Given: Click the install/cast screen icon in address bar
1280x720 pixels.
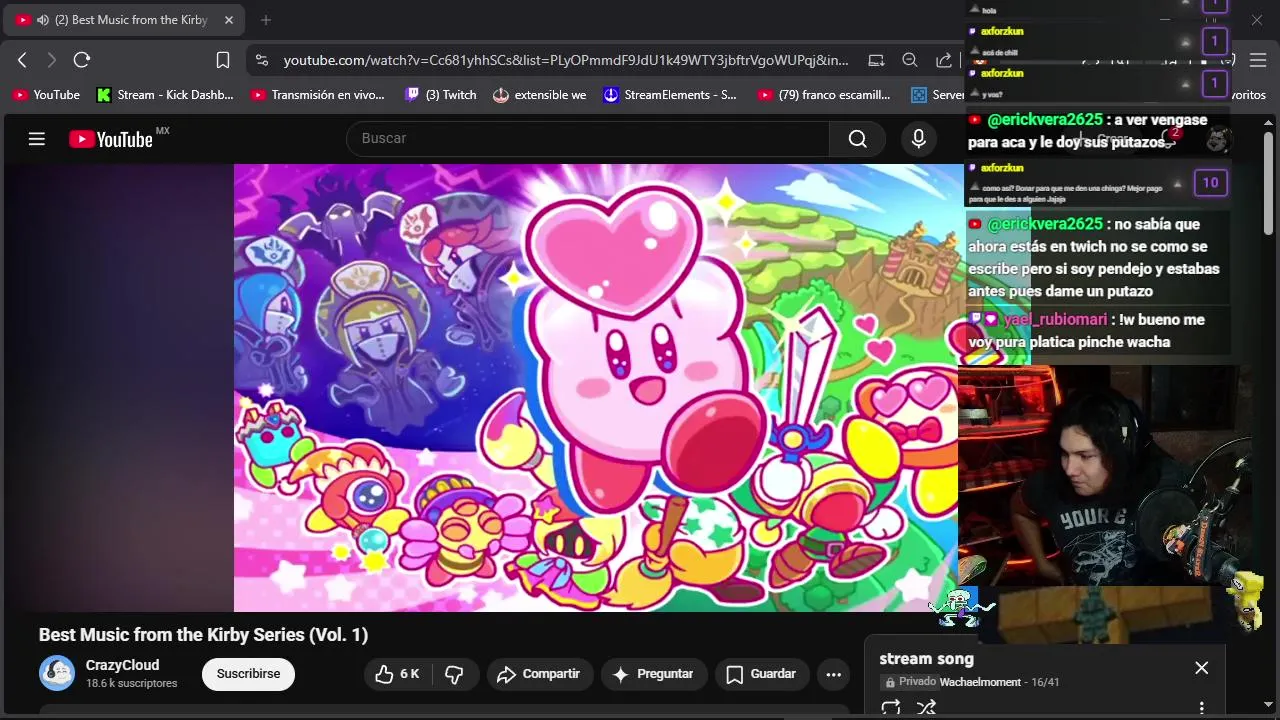Looking at the screenshot, I should pos(876,60).
